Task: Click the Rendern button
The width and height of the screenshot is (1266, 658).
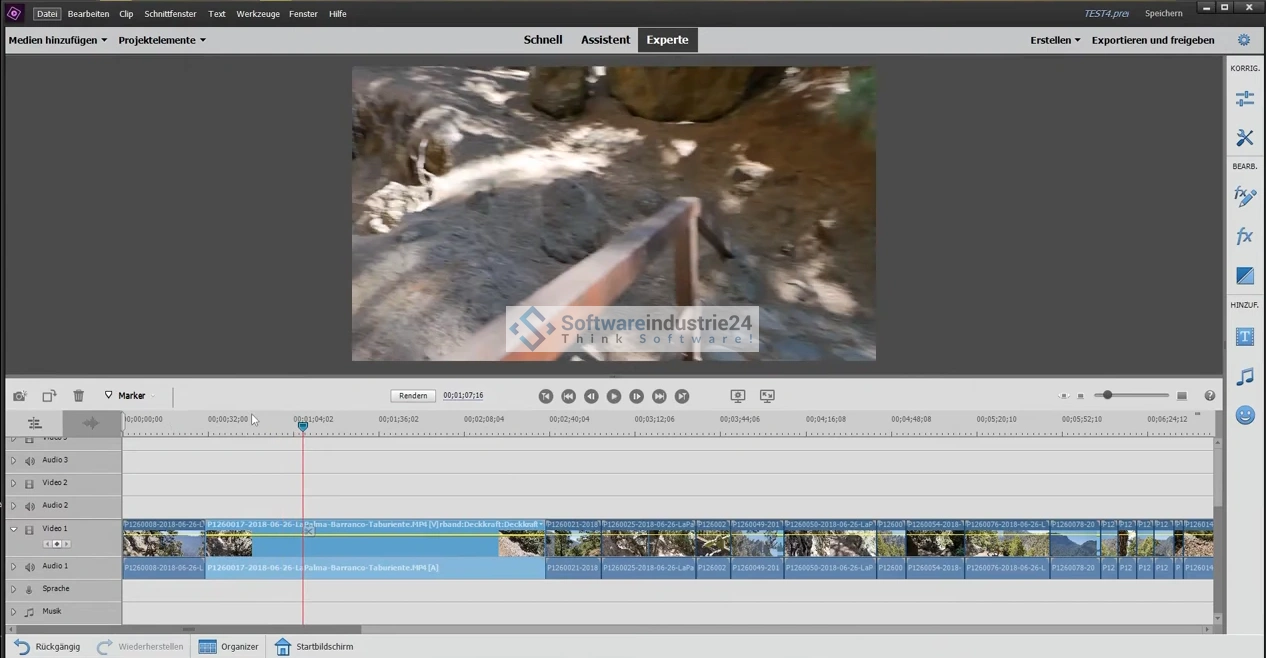Action: pyautogui.click(x=413, y=396)
